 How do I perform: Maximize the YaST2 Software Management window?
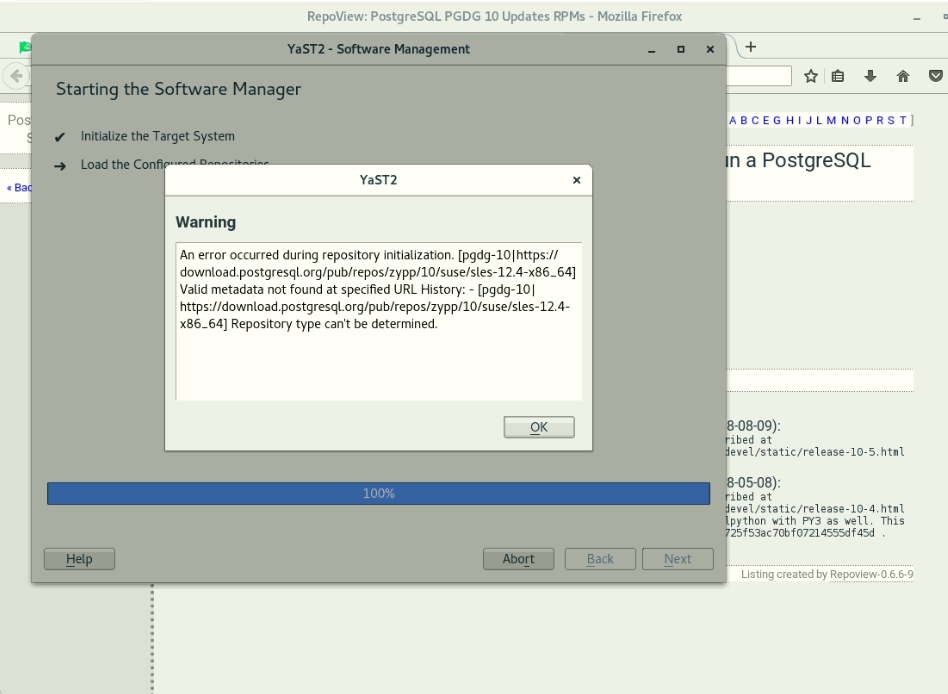[x=681, y=49]
